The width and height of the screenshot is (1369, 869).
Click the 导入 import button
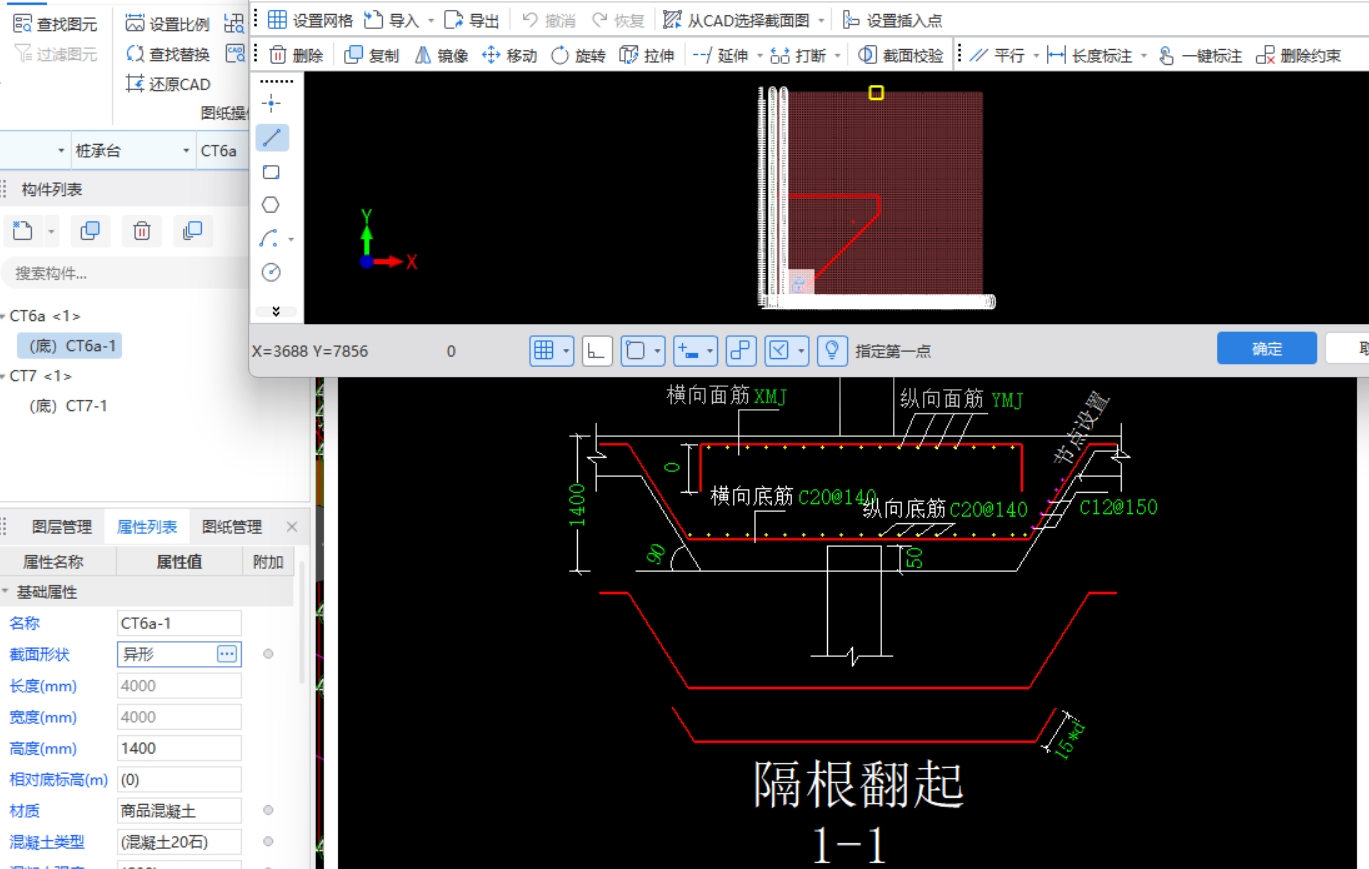(392, 20)
